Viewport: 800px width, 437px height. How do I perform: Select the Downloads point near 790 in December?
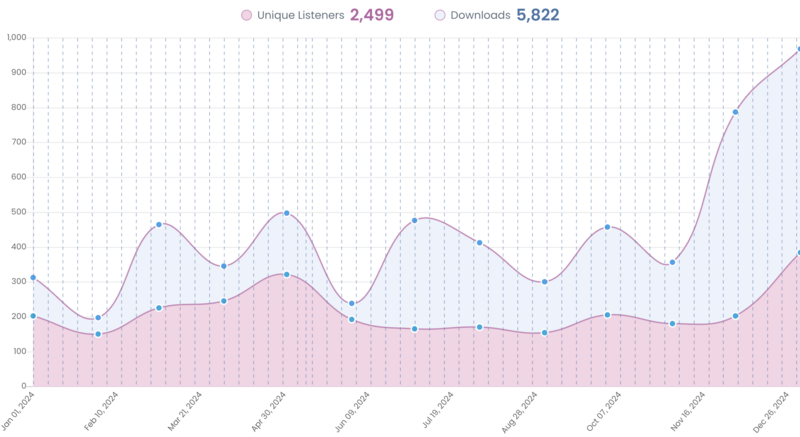click(x=735, y=112)
